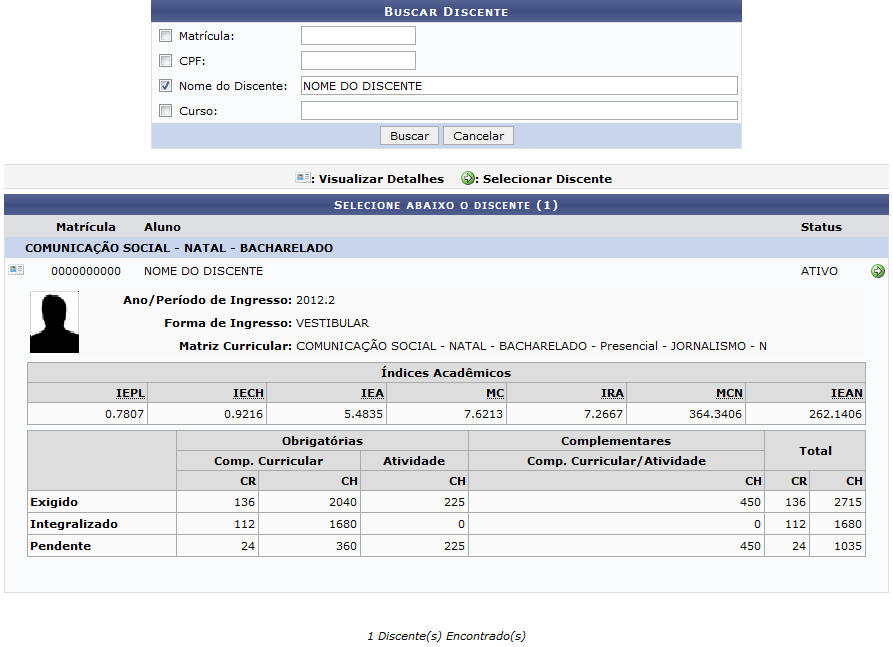893x647 pixels.
Task: Click the green Selecionar Discente arrow icon
Action: [x=877, y=271]
